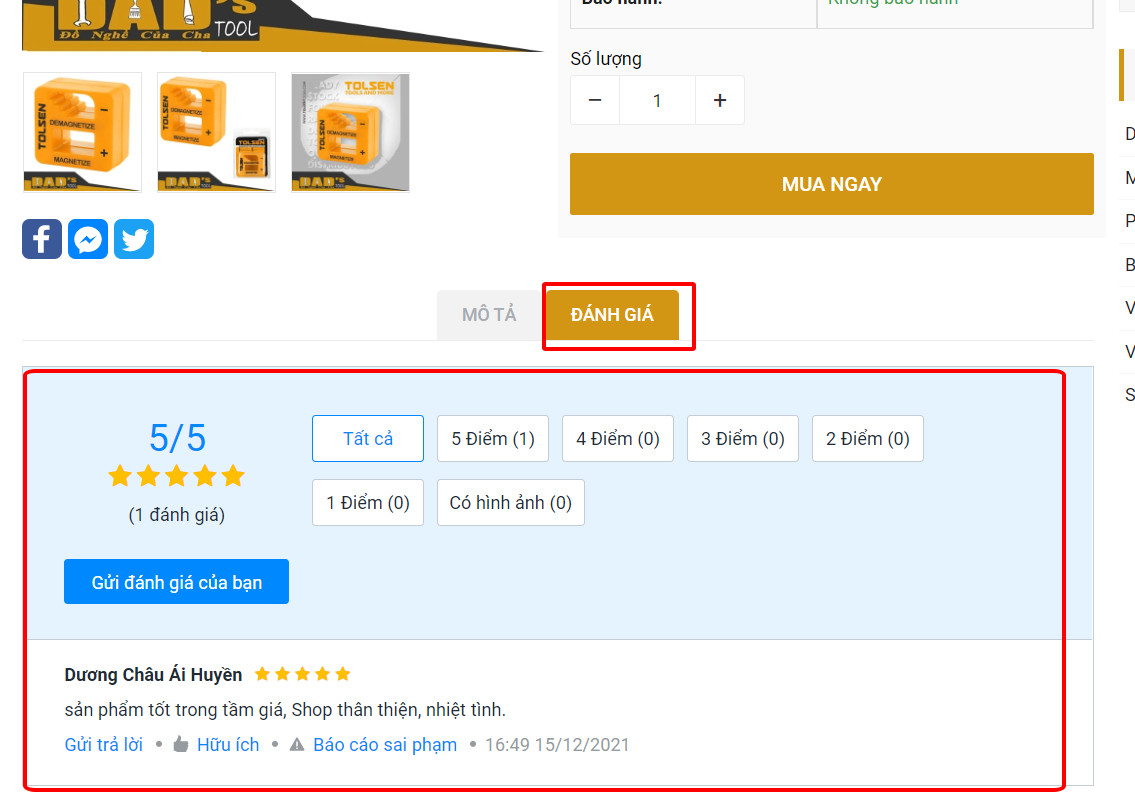Filter reviews by 2 Điểm (0)
This screenshot has height=807, width=1135.
868,439
